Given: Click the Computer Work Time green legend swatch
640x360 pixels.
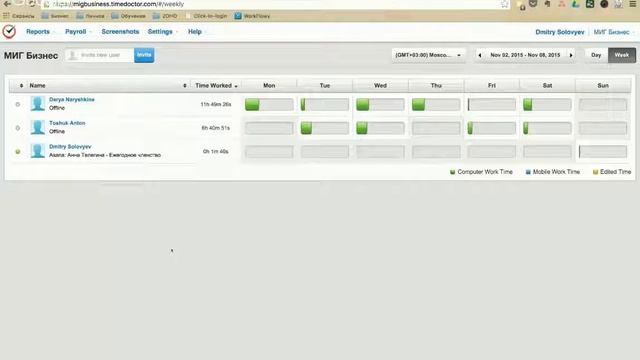Looking at the screenshot, I should click(452, 172).
